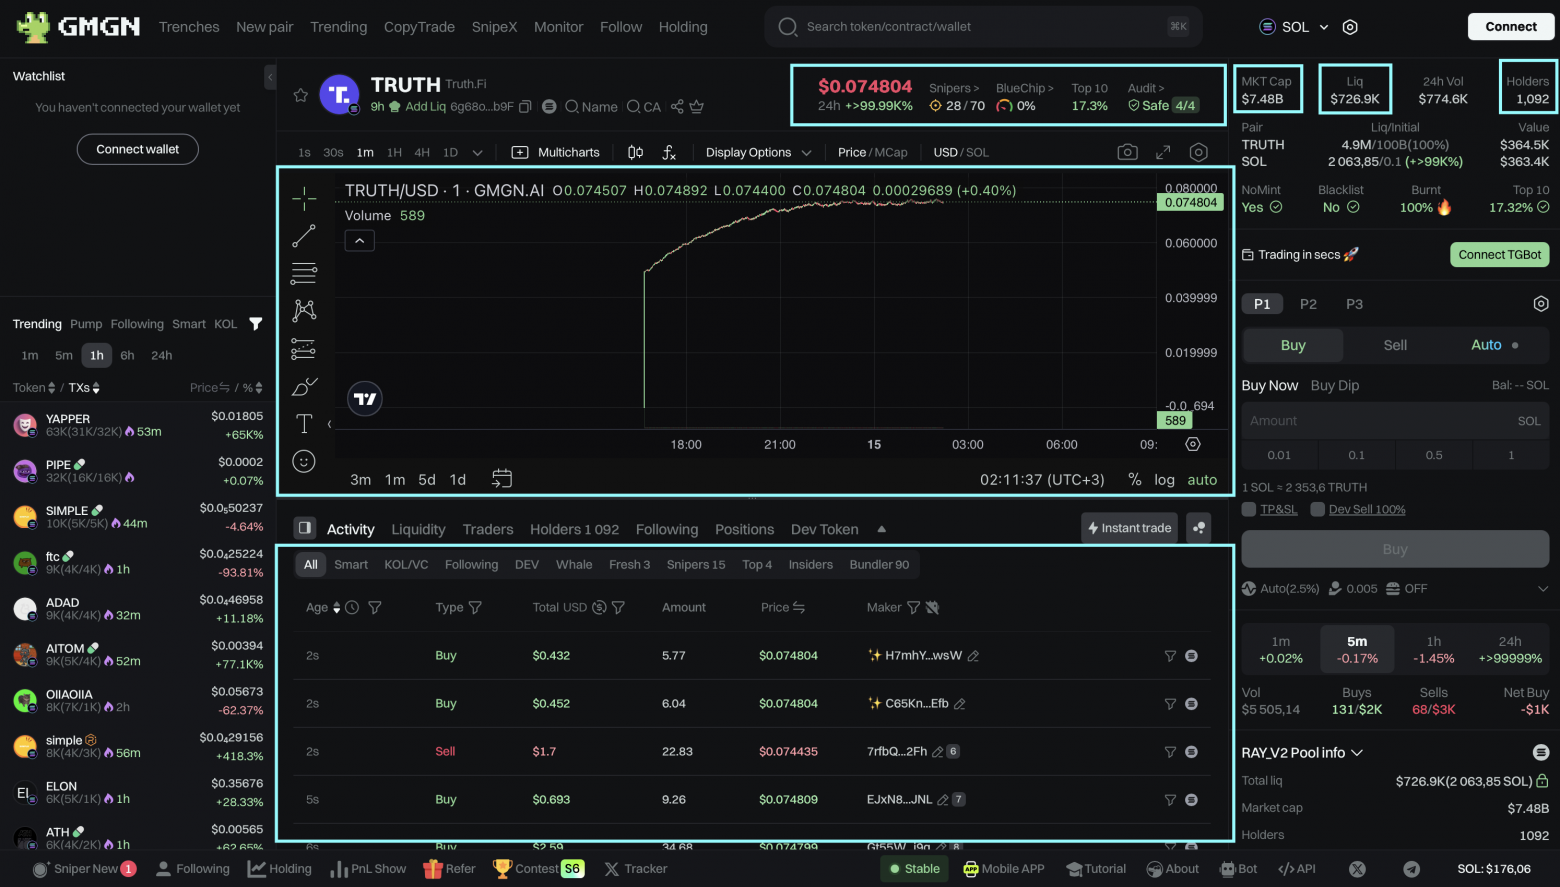Open the Multicharts view
The width and height of the screenshot is (1560, 887).
pos(556,152)
